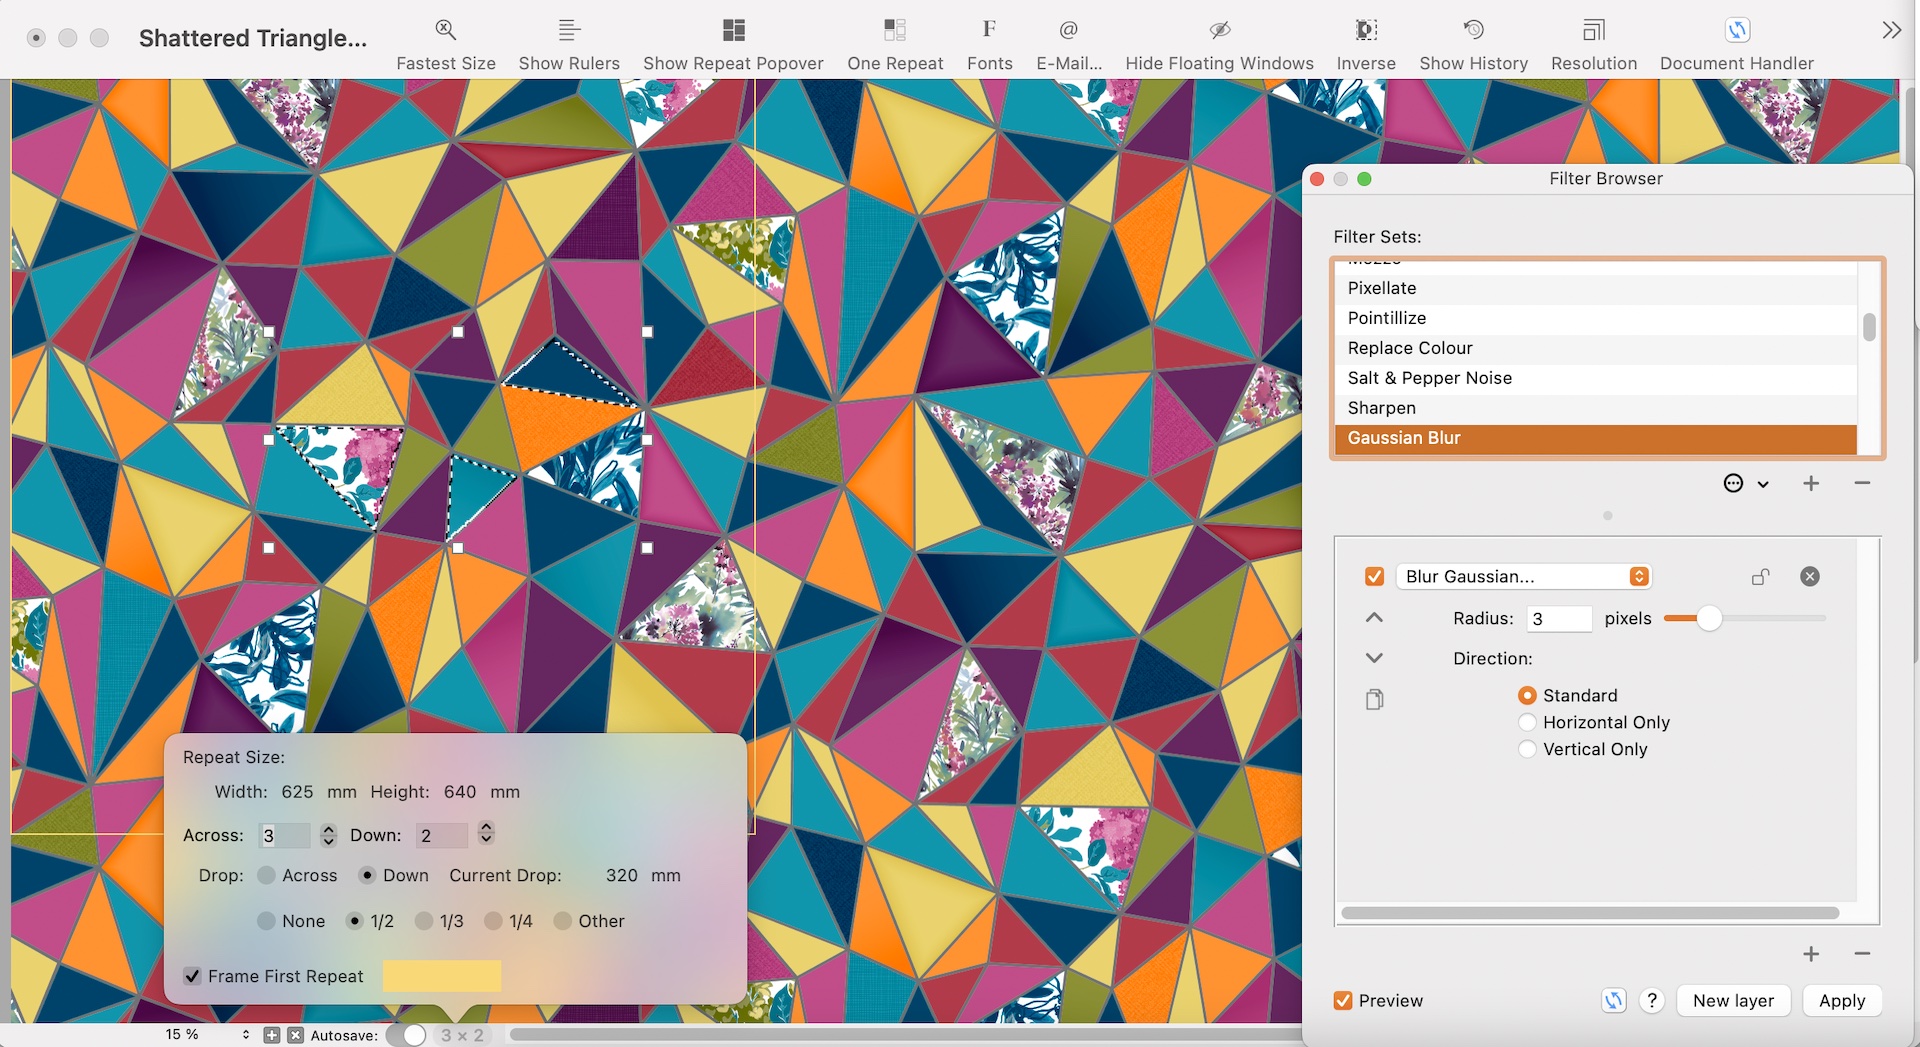Choose None drop fraction
The width and height of the screenshot is (1920, 1047).
[266, 921]
